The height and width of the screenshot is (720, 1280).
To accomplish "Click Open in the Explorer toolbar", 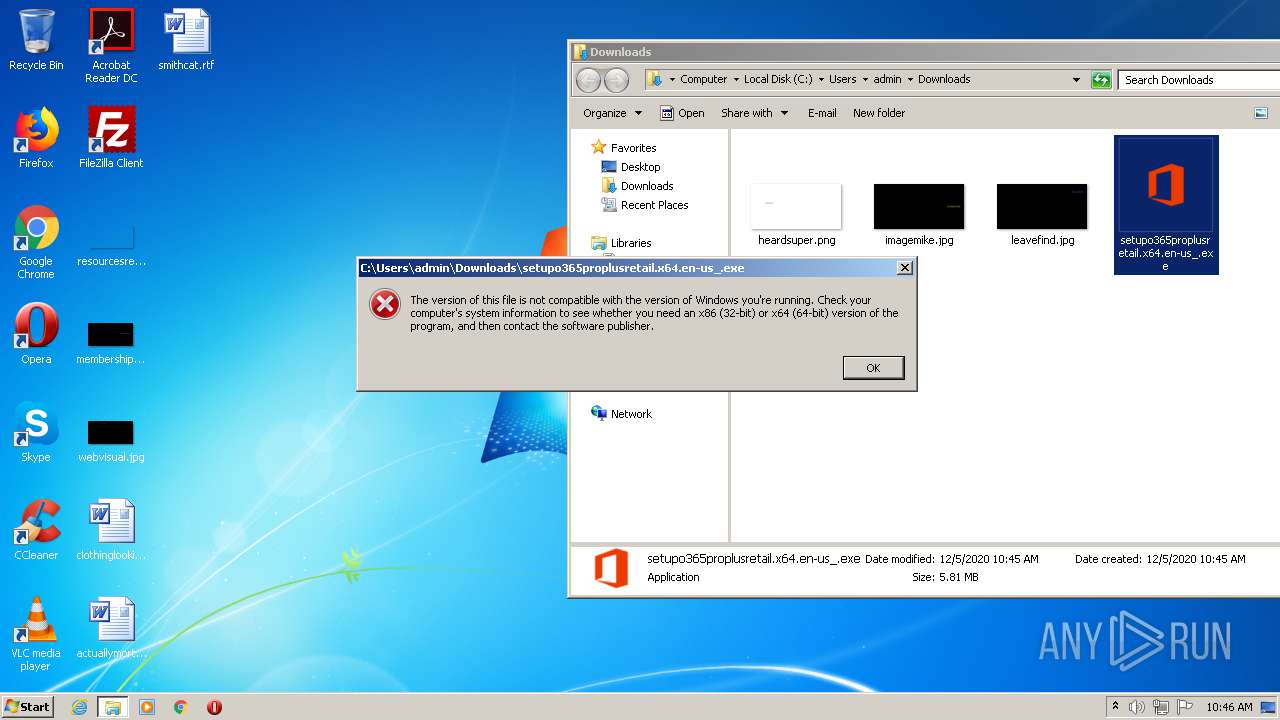I will click(682, 113).
